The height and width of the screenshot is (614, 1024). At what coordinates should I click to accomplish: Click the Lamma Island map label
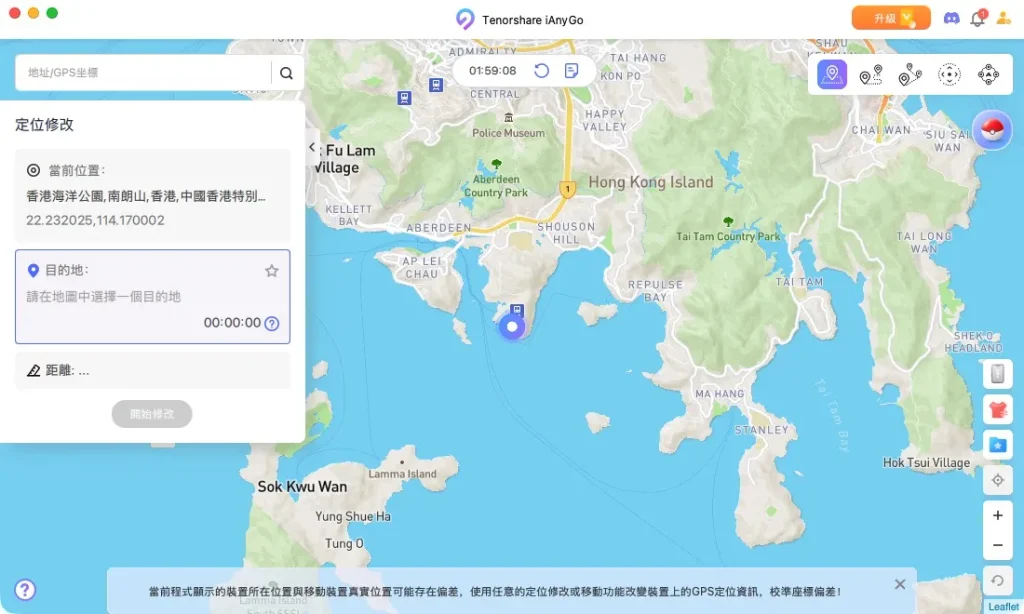pos(402,474)
